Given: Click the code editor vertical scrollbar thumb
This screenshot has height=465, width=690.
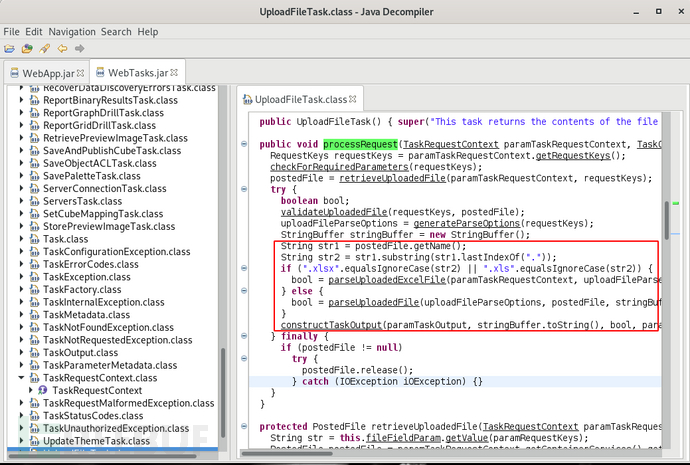Looking at the screenshot, I should (x=667, y=220).
